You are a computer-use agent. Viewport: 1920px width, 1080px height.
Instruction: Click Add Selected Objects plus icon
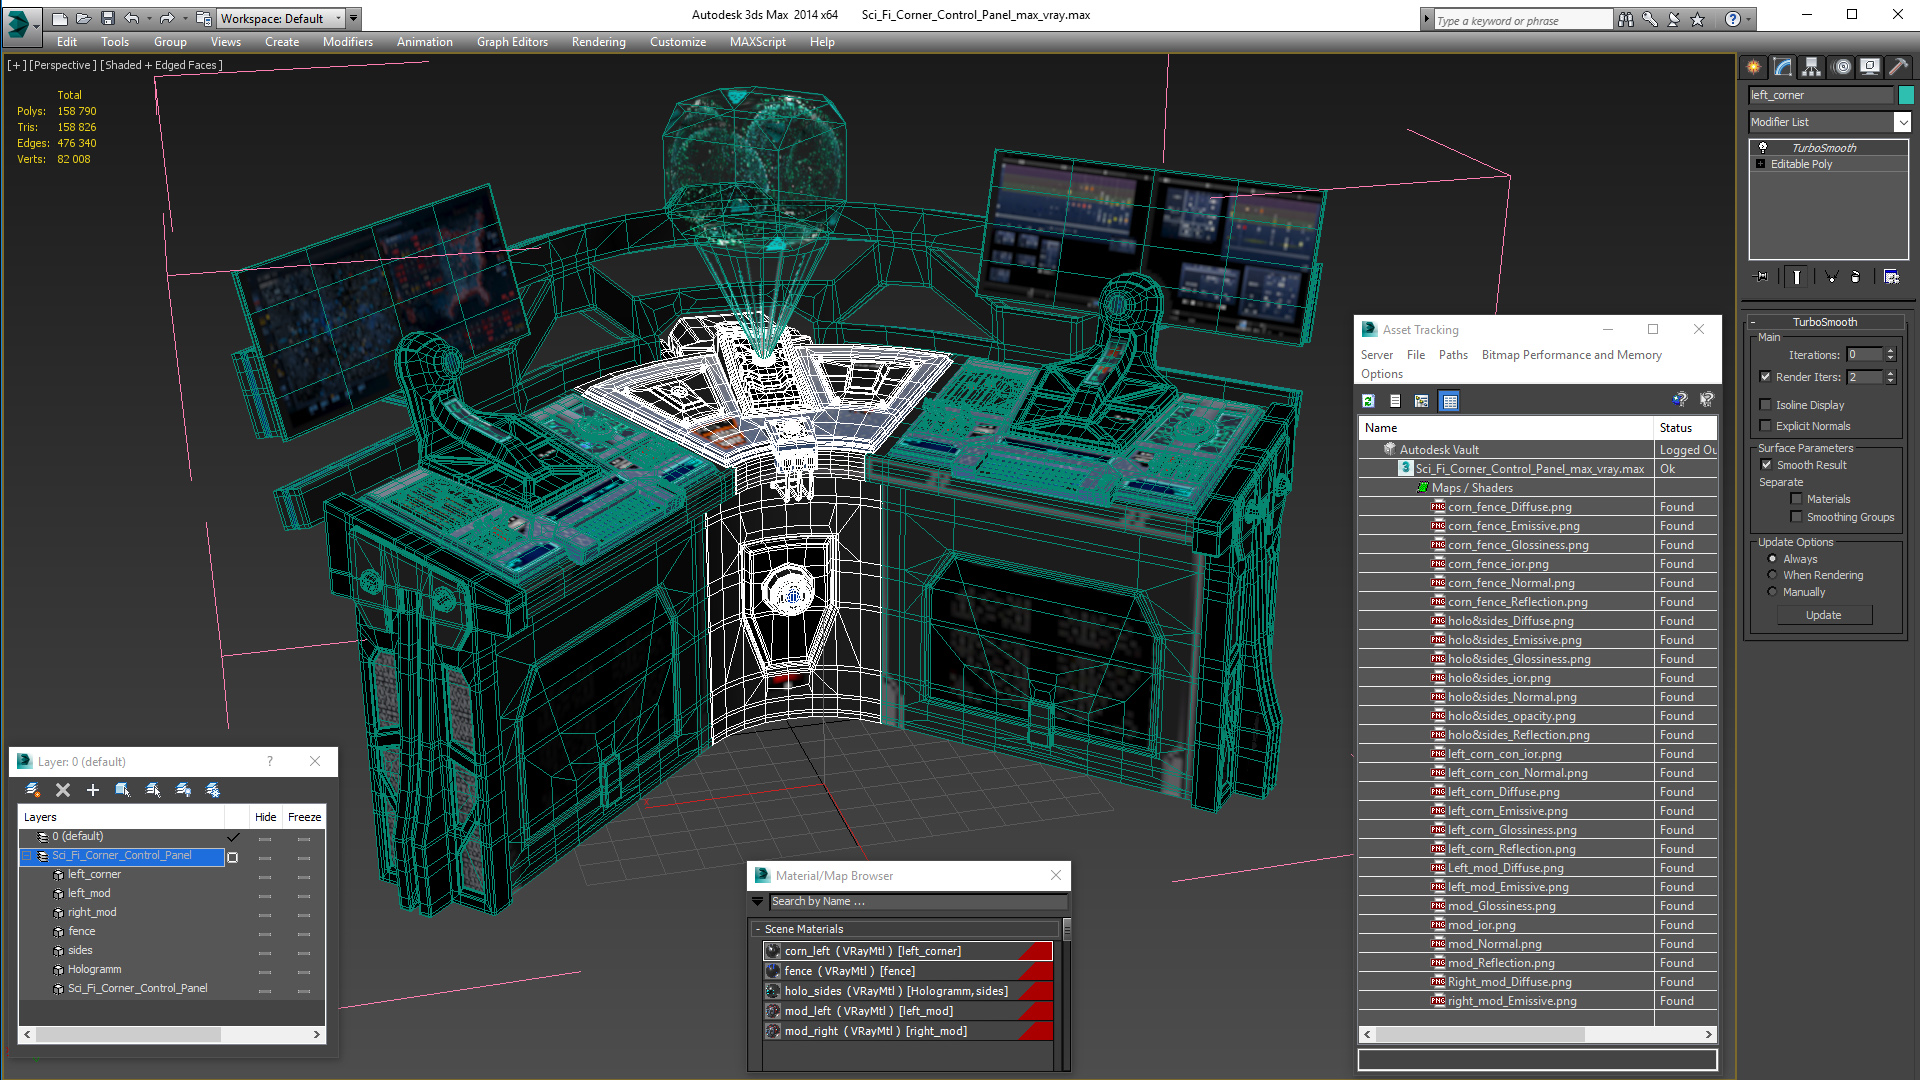coord(93,790)
